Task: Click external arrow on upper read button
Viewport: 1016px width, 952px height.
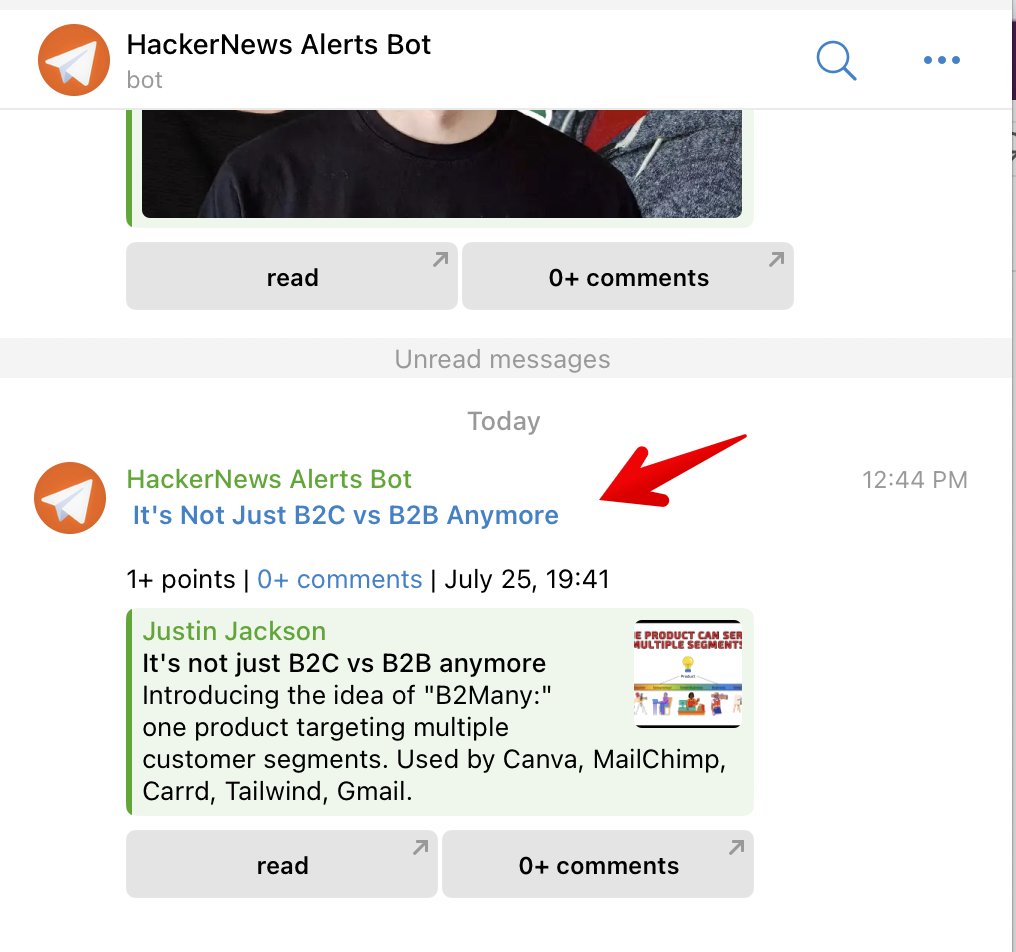Action: (441, 260)
